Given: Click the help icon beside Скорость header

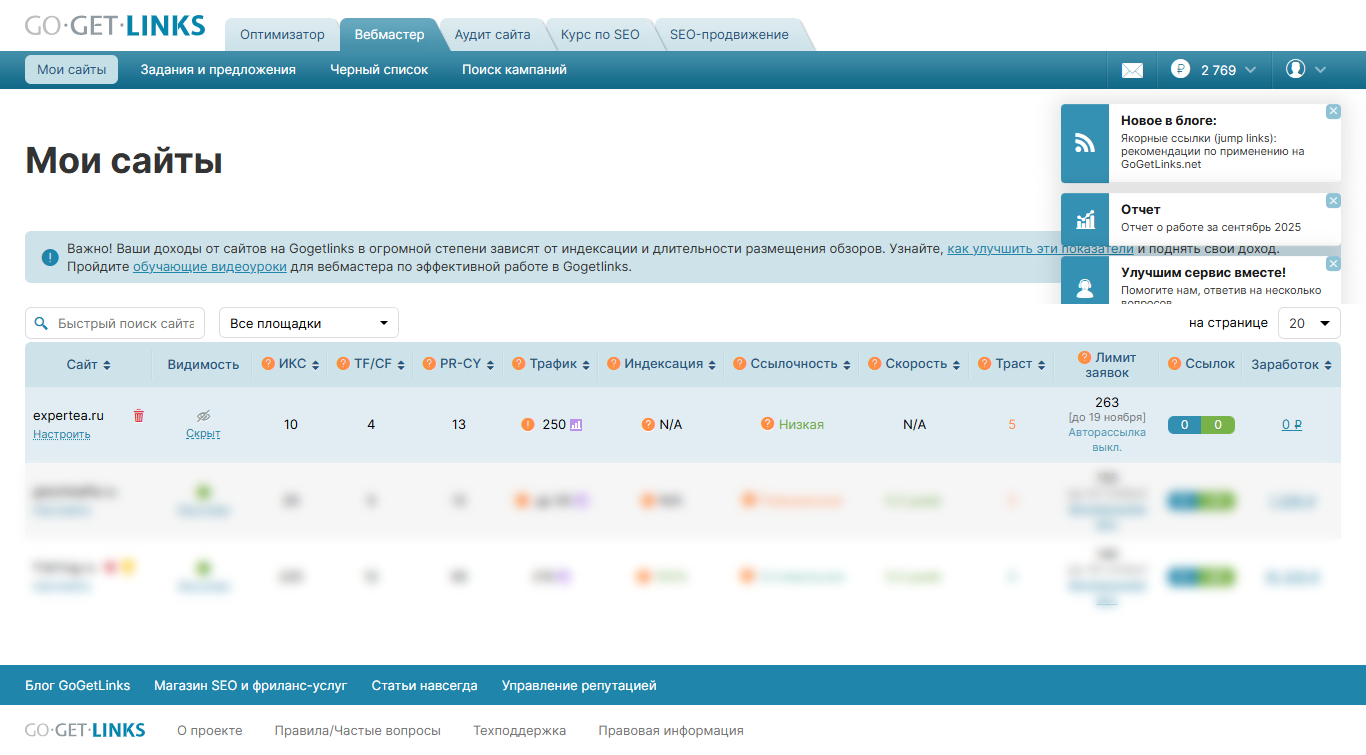Looking at the screenshot, I should [876, 364].
